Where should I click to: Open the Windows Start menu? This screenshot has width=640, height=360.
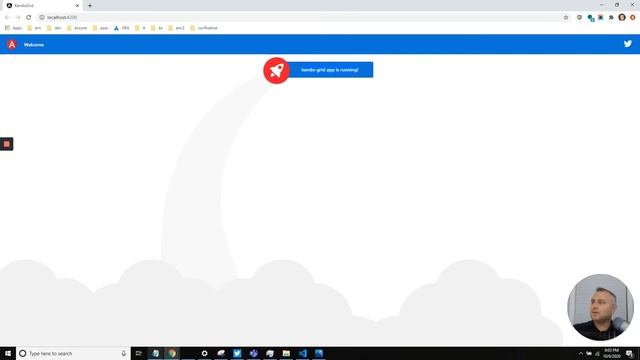click(8, 353)
